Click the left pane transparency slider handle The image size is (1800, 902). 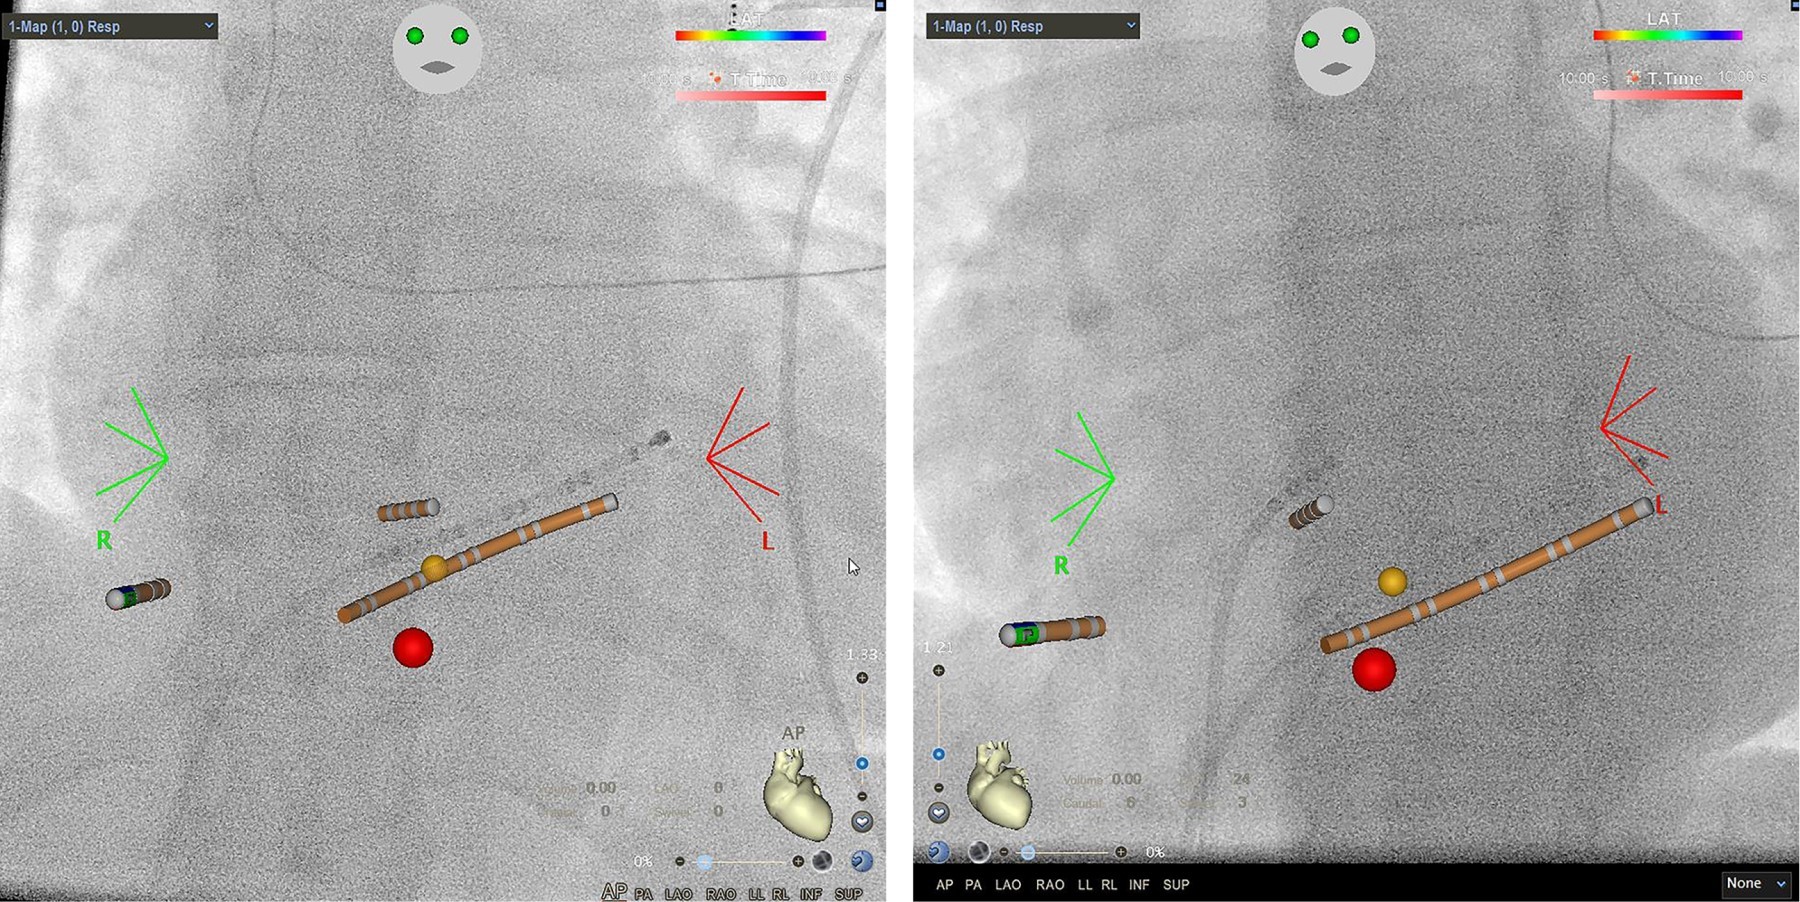(x=705, y=861)
